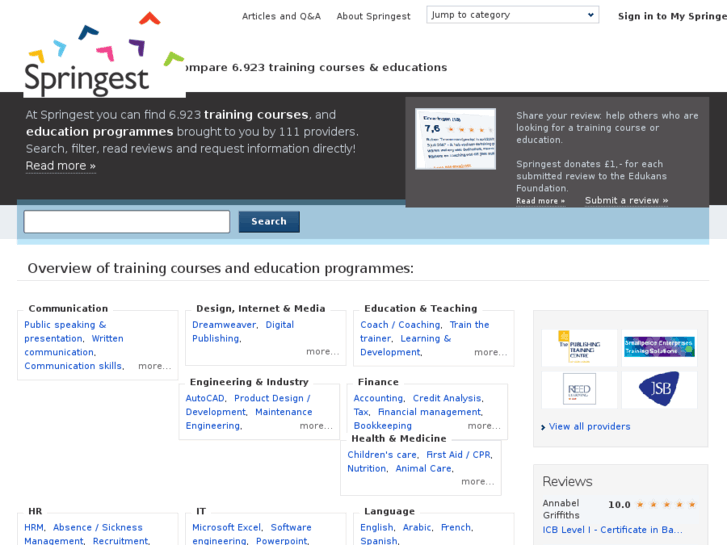Screen dimensions: 727x545
Task: Click the 10.0 star rating
Action: pyautogui.click(x=666, y=505)
